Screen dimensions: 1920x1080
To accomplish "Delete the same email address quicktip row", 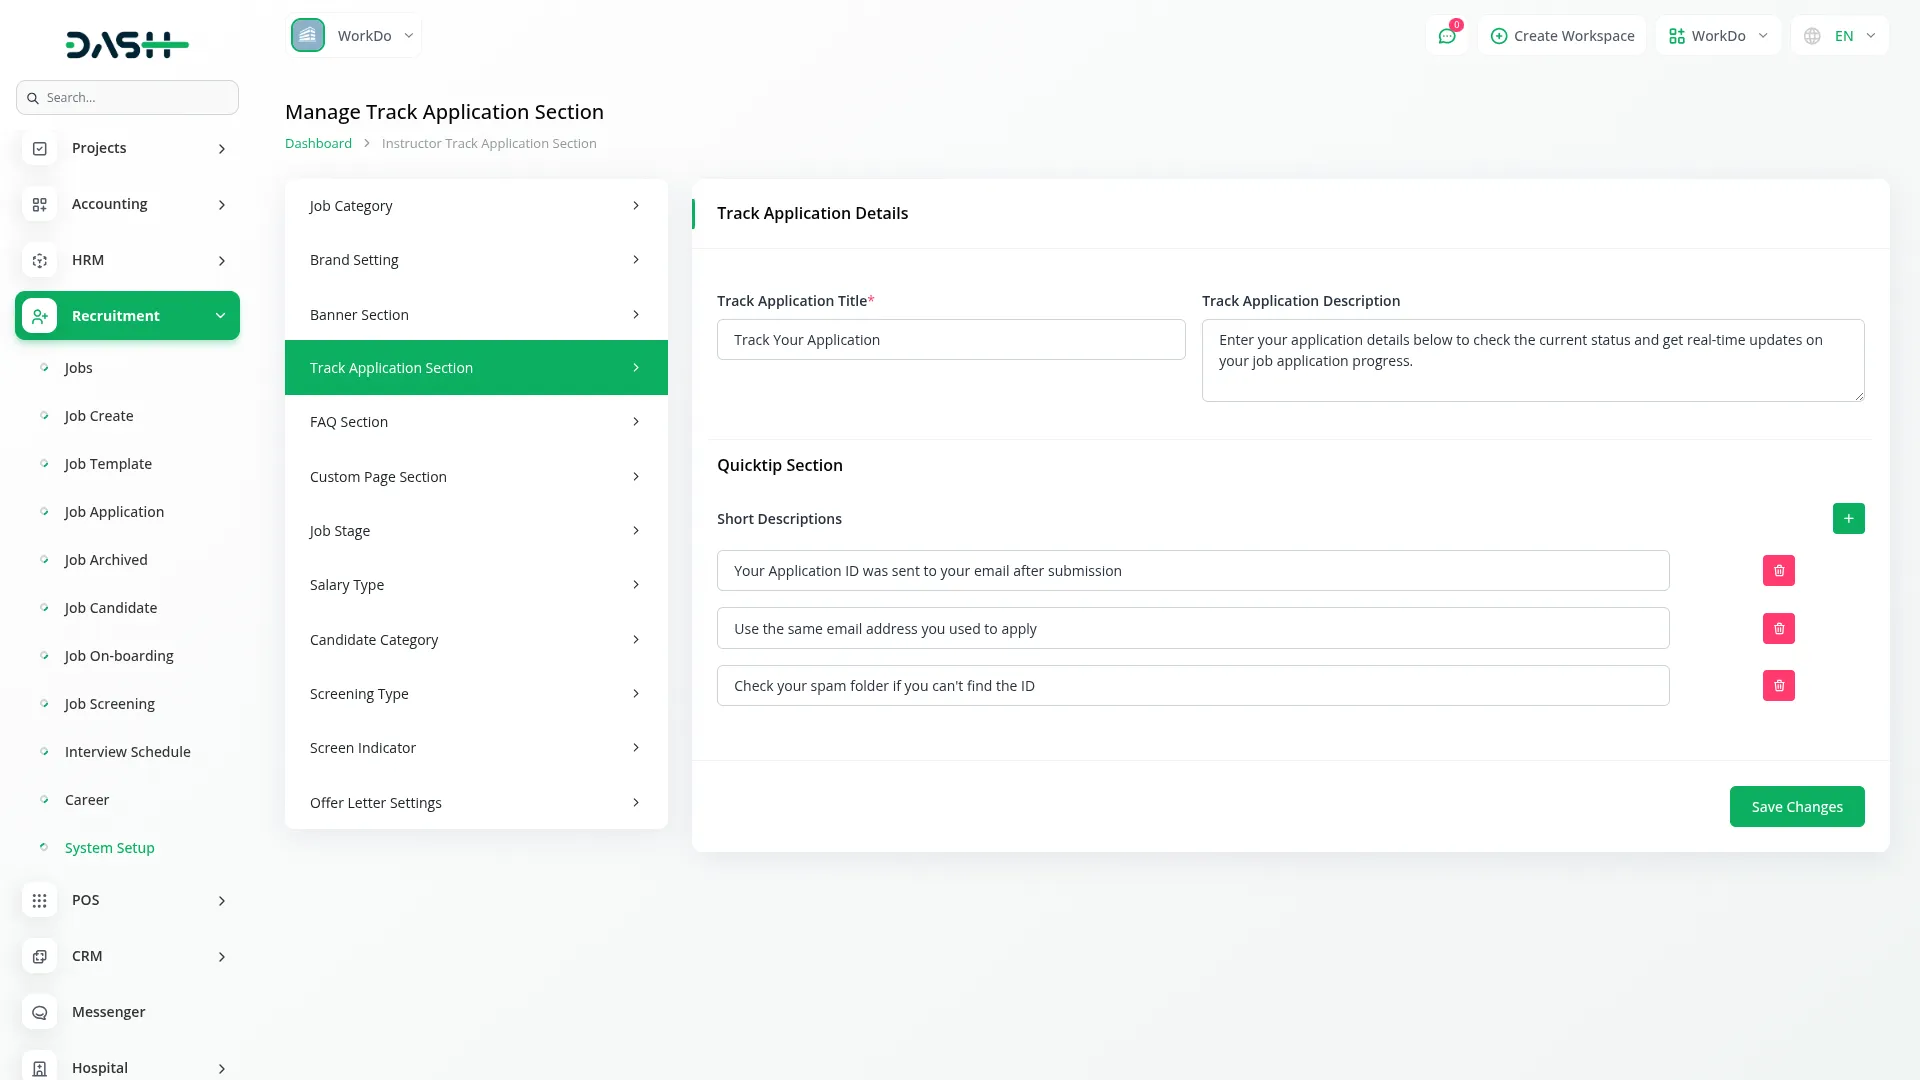I will 1778,629.
